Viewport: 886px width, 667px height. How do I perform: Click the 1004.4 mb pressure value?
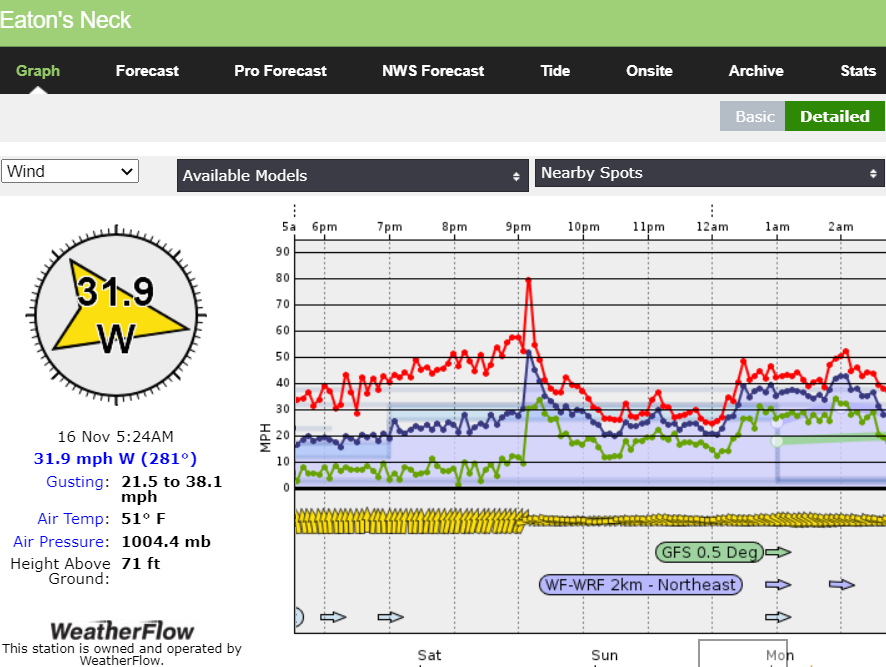click(x=166, y=542)
